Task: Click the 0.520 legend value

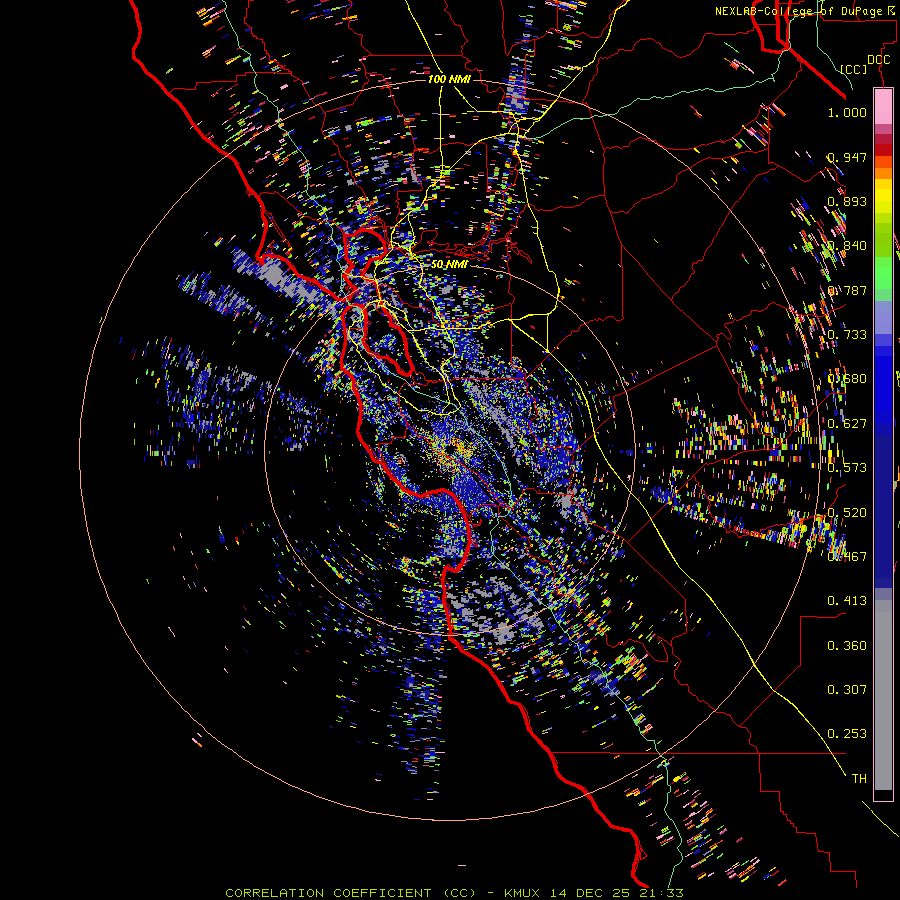Action: coord(847,512)
